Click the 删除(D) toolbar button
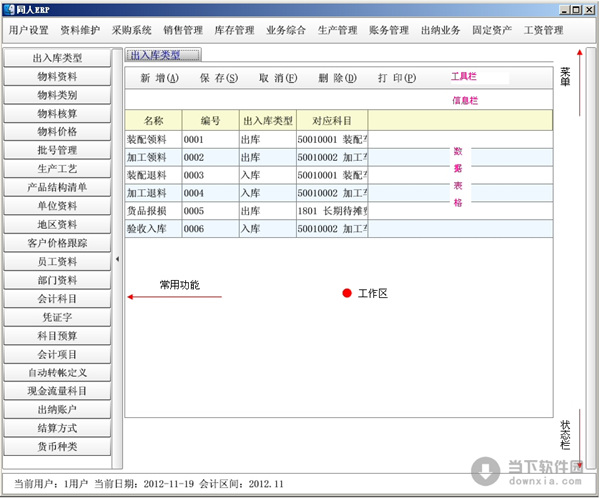 coord(337,78)
